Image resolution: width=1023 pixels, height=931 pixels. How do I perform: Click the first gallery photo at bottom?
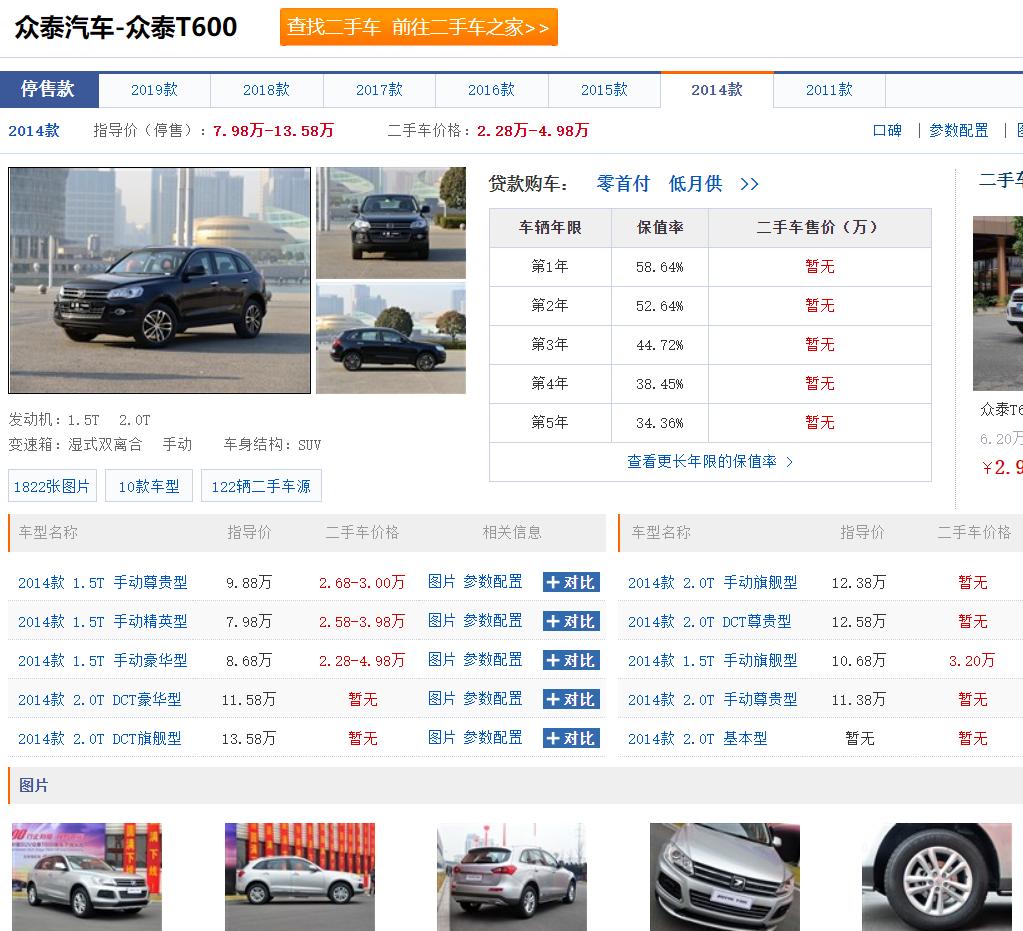click(87, 876)
